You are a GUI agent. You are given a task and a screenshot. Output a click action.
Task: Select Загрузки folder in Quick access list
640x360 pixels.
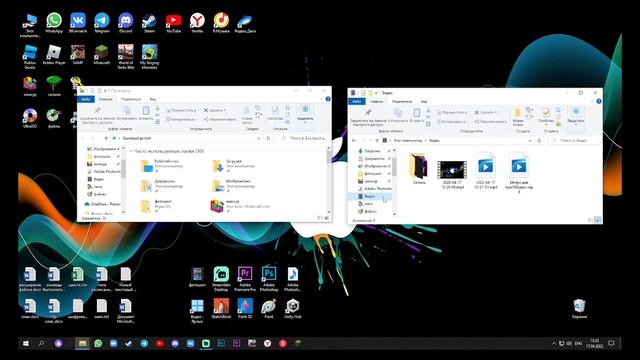click(233, 165)
